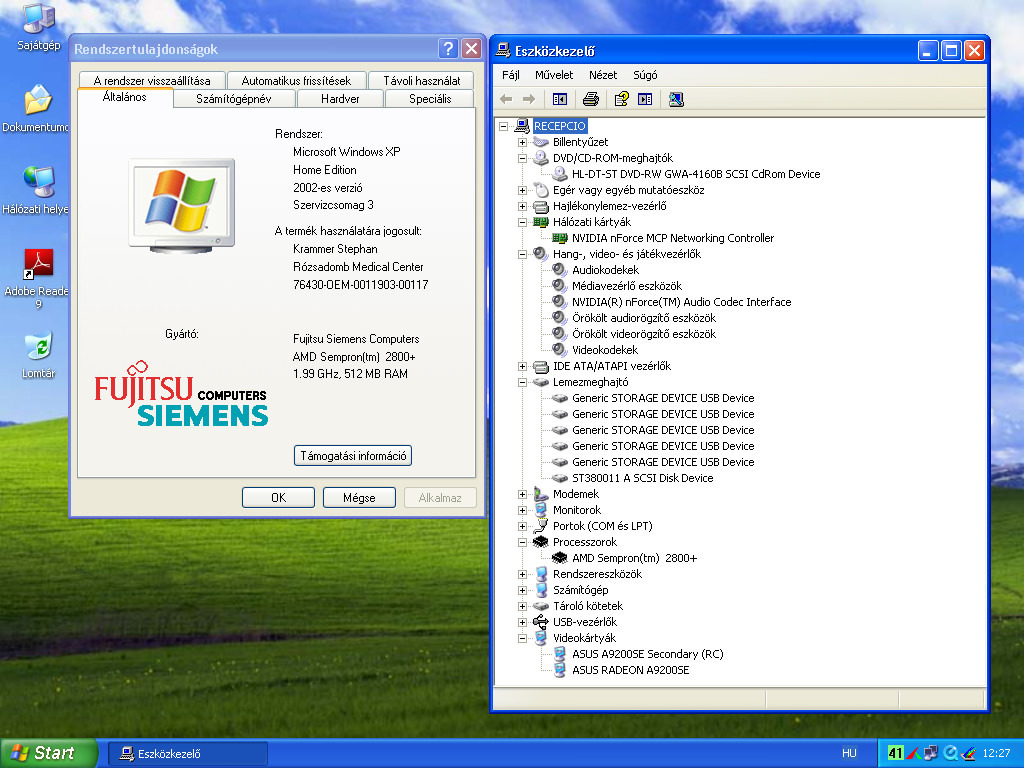Open the Automatikus frissítések tab
The height and width of the screenshot is (768, 1024).
pos(296,80)
